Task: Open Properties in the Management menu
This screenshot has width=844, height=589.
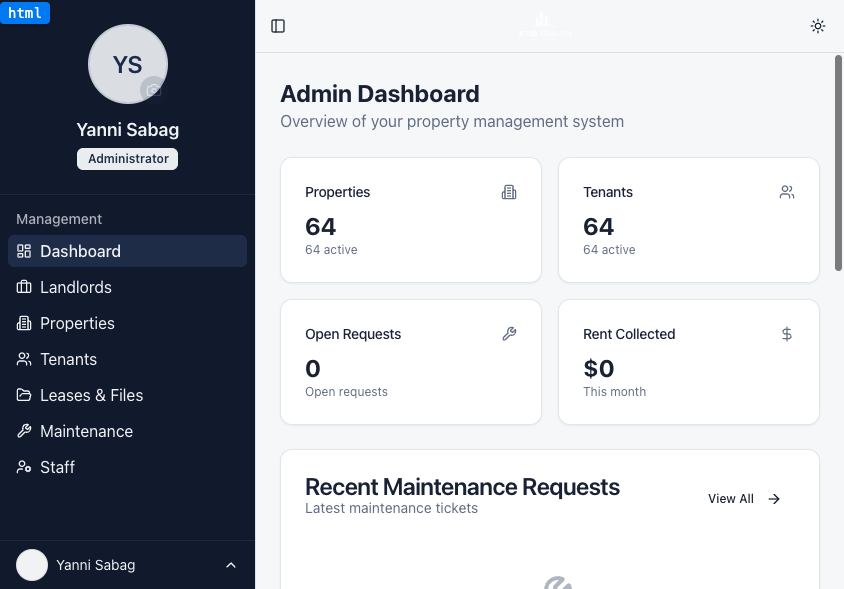Action: [77, 323]
